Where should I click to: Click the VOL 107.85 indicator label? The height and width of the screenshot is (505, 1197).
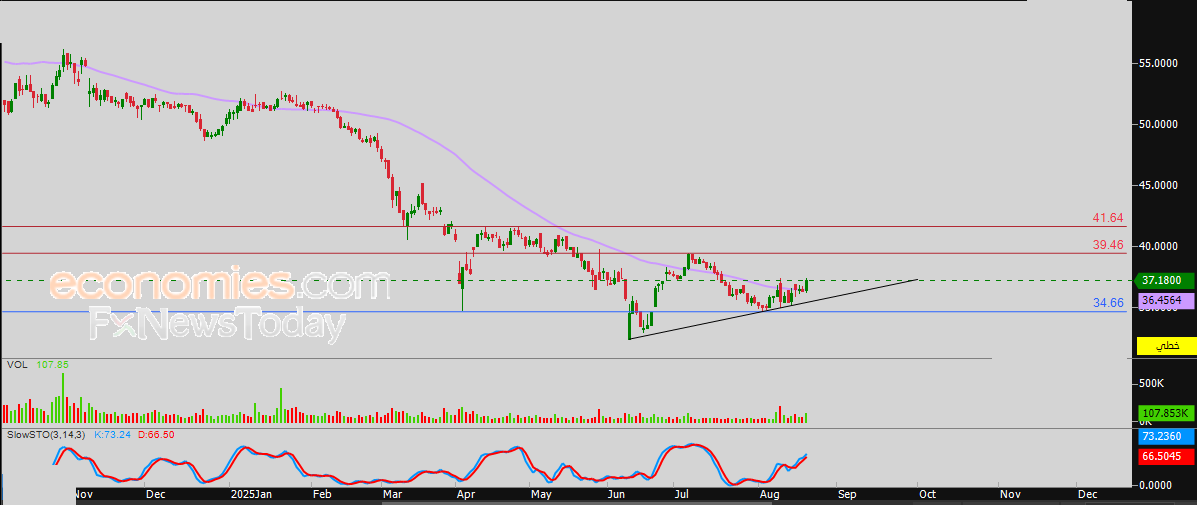(x=37, y=365)
